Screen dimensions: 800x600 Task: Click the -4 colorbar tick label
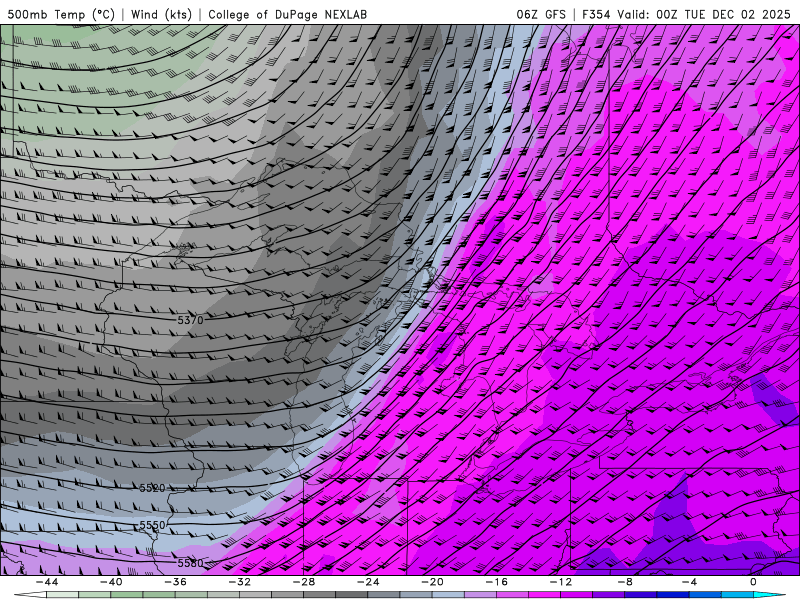pos(689,582)
